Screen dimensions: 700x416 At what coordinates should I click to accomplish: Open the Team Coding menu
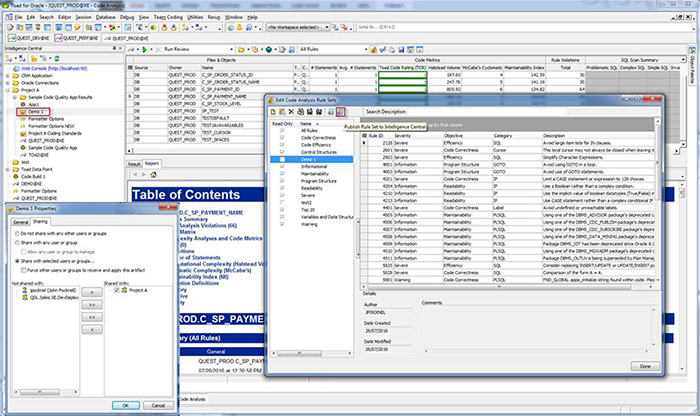[x=168, y=17]
